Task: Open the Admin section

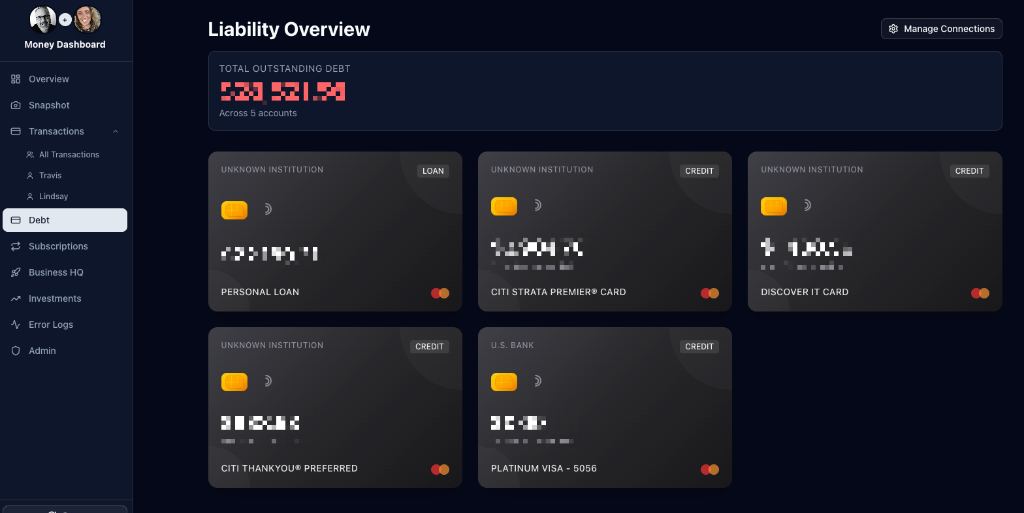Action: [x=42, y=350]
